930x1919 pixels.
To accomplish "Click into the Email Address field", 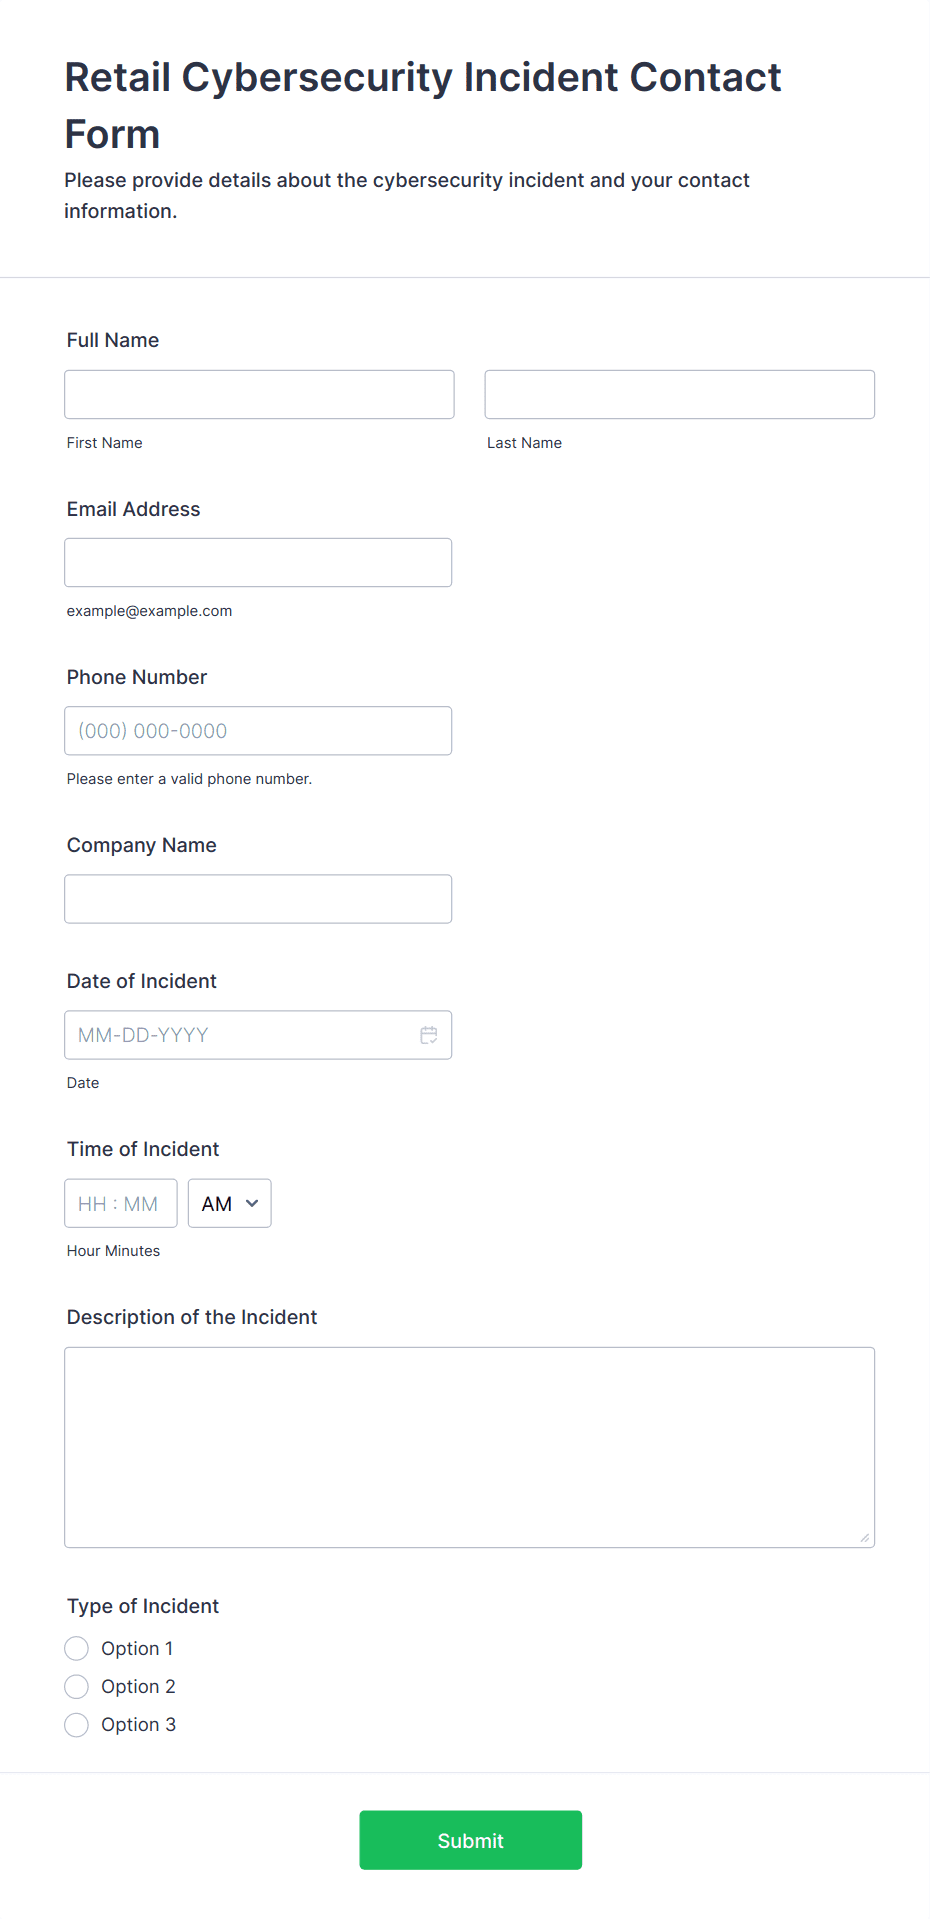I will [258, 563].
